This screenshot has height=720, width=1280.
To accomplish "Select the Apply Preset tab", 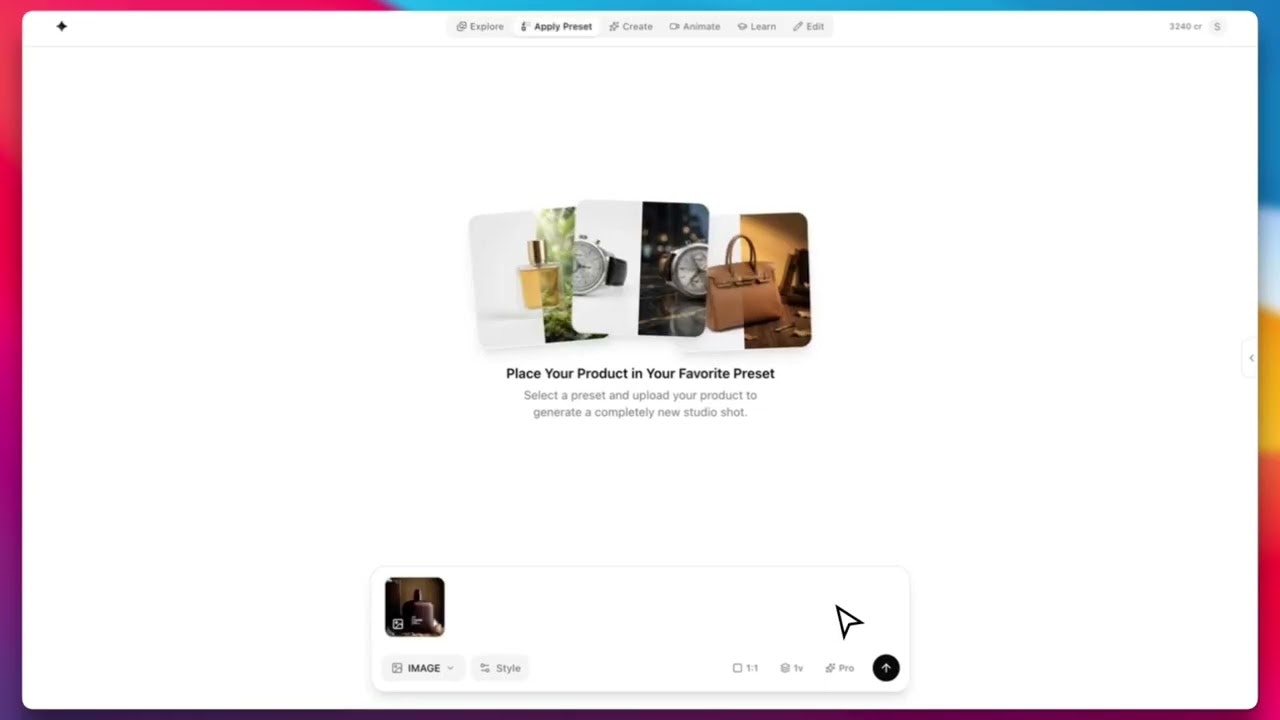I will [557, 27].
